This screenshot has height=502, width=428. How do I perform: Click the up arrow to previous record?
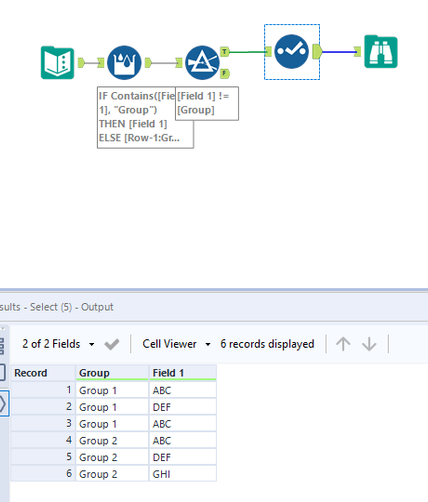343,344
